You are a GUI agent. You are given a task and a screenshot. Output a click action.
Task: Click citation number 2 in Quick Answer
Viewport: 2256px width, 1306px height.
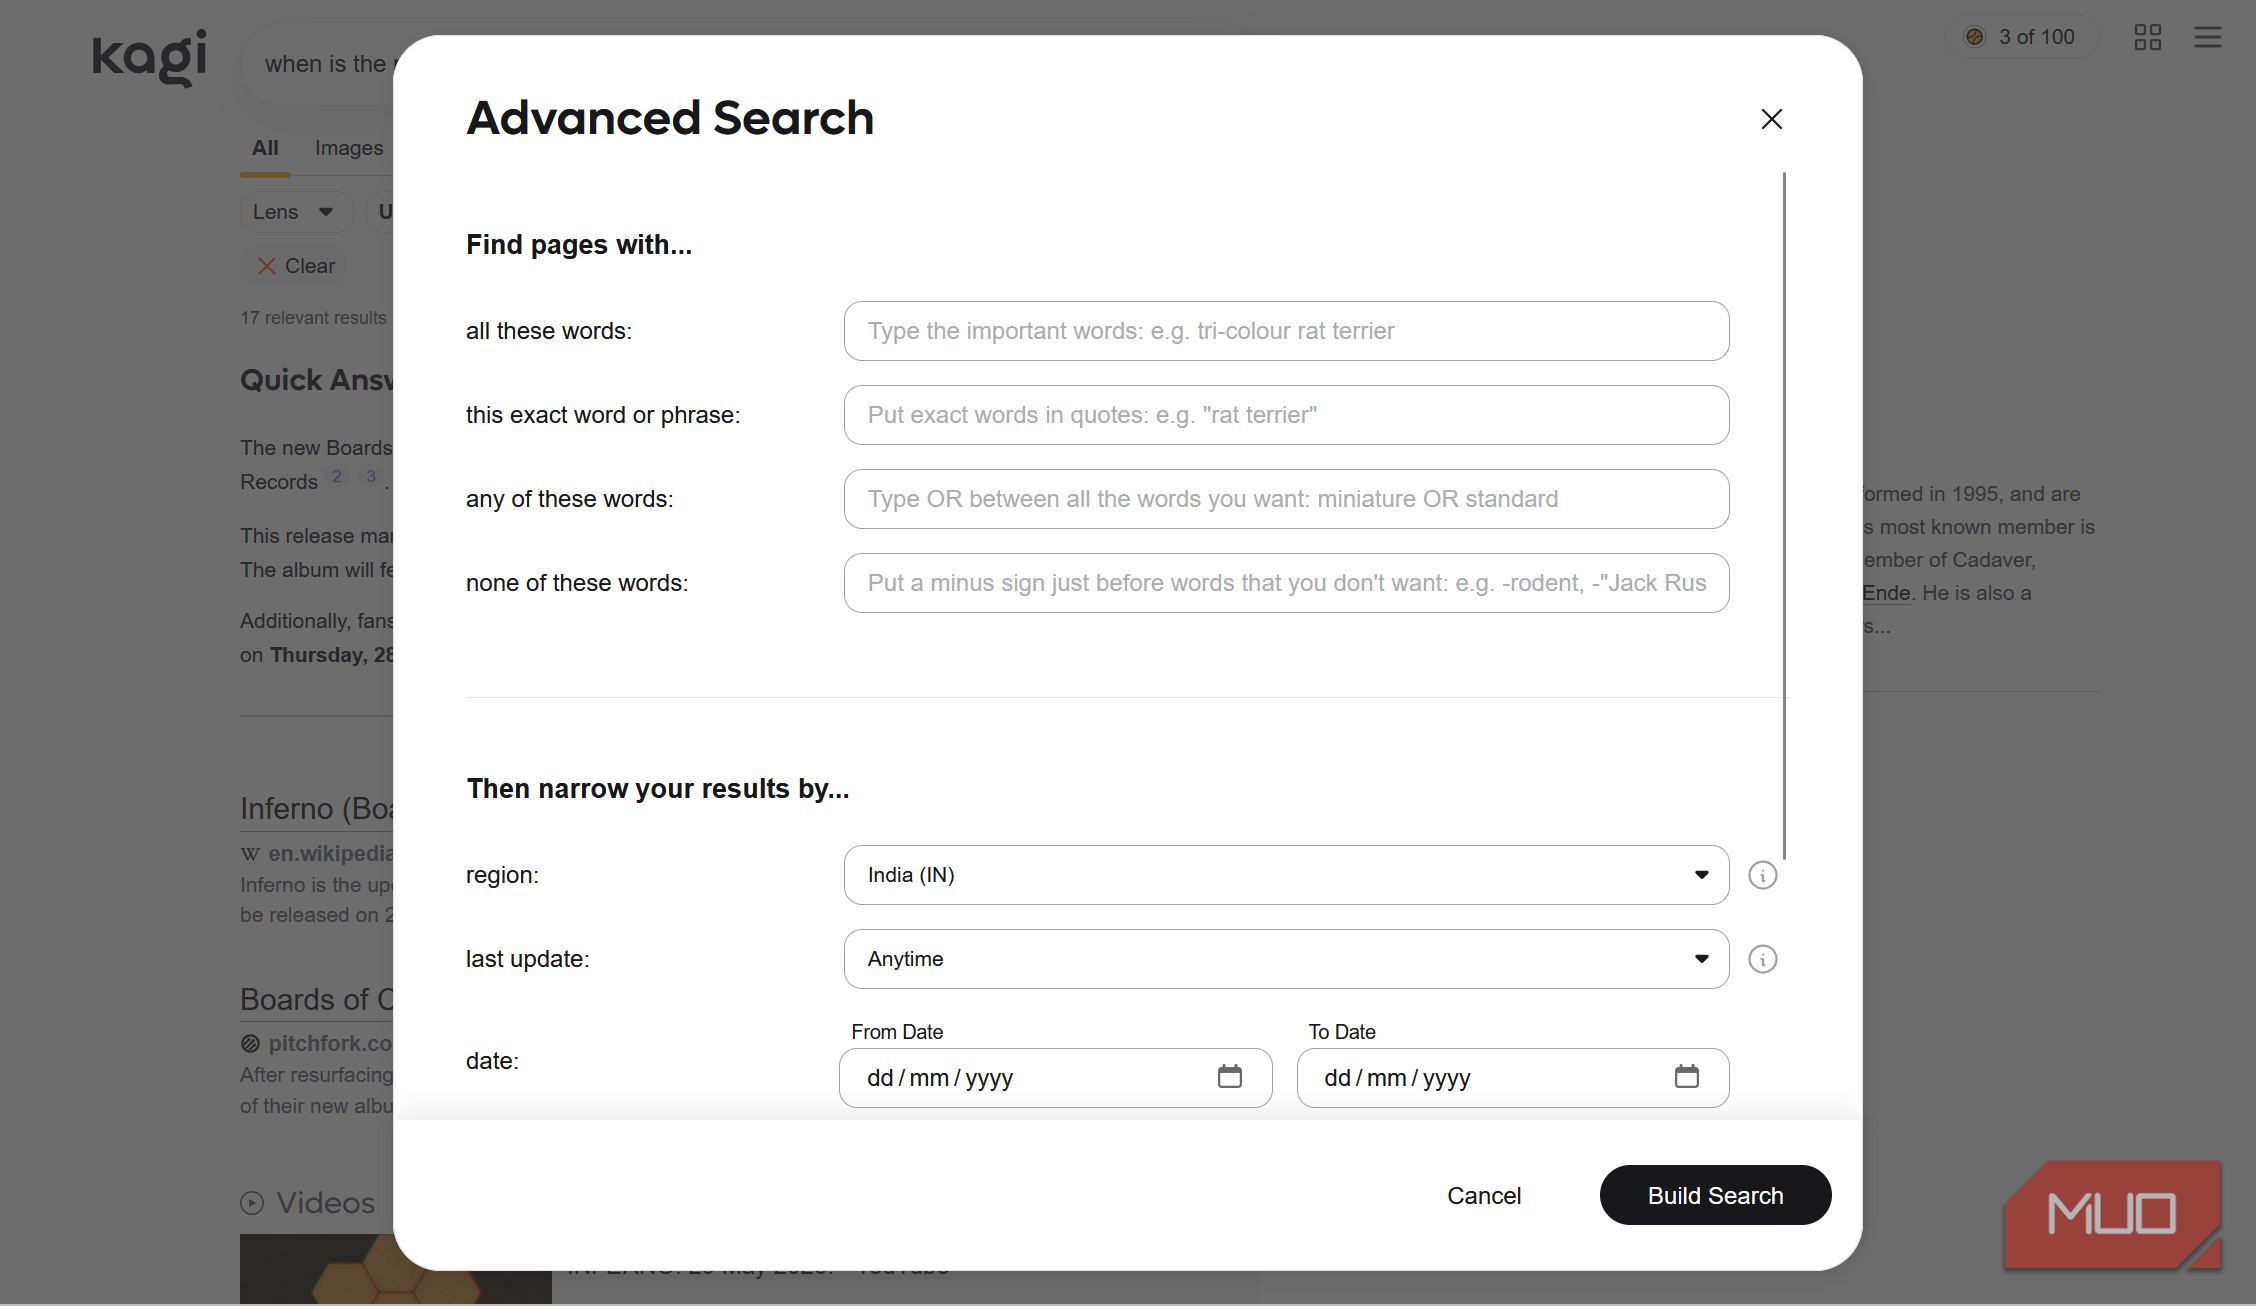pos(337,476)
